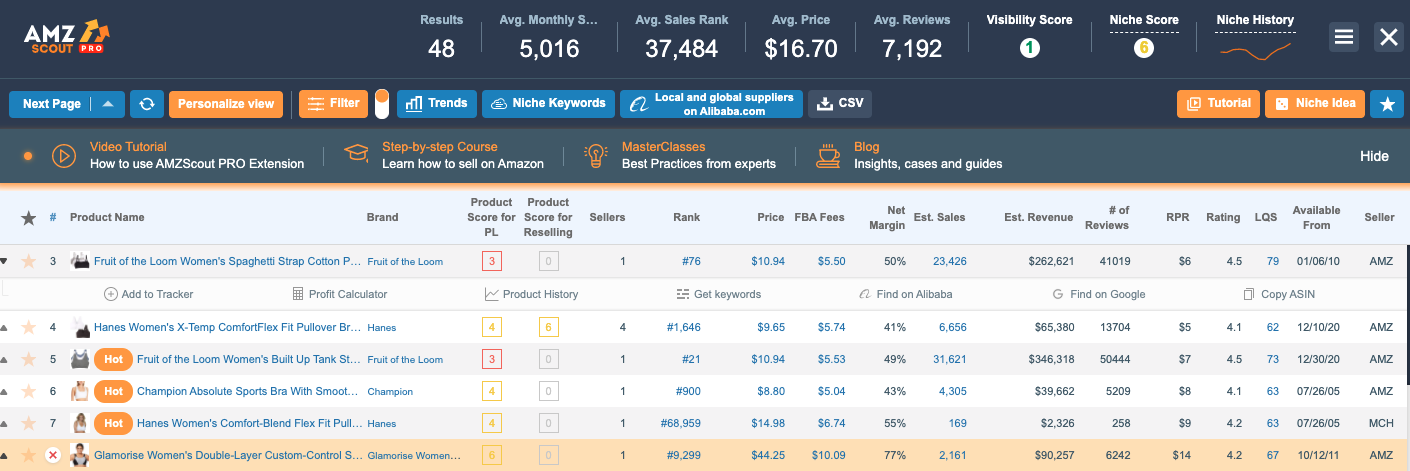Toggle the filter on/off switch
The image size is (1410, 471).
point(381,104)
